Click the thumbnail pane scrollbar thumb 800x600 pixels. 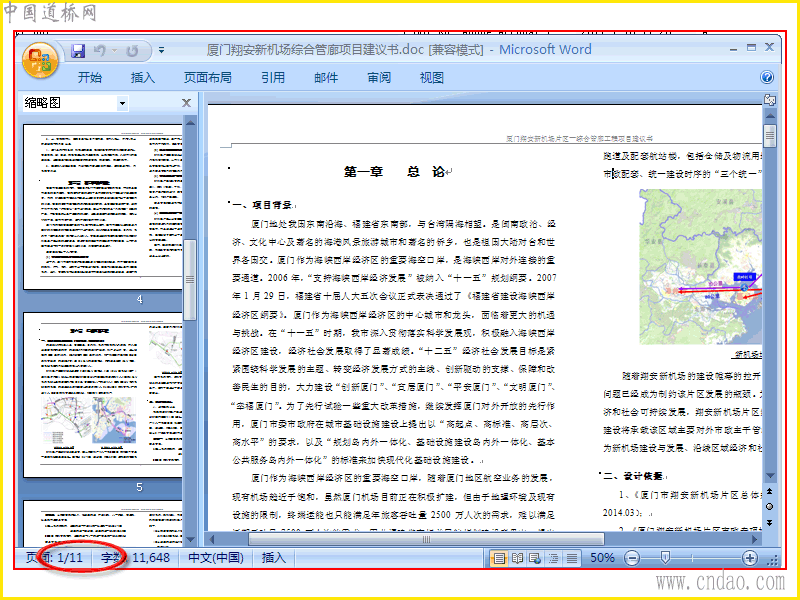point(190,280)
